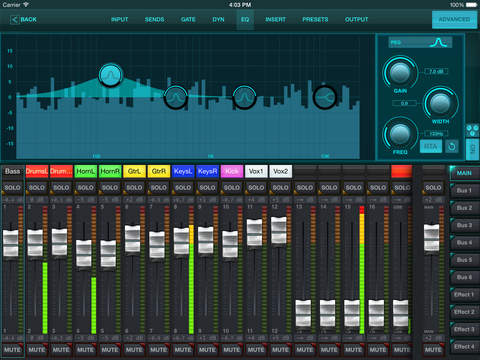Click the ADVANCED button
The width and height of the screenshot is (480, 360).
click(x=454, y=20)
